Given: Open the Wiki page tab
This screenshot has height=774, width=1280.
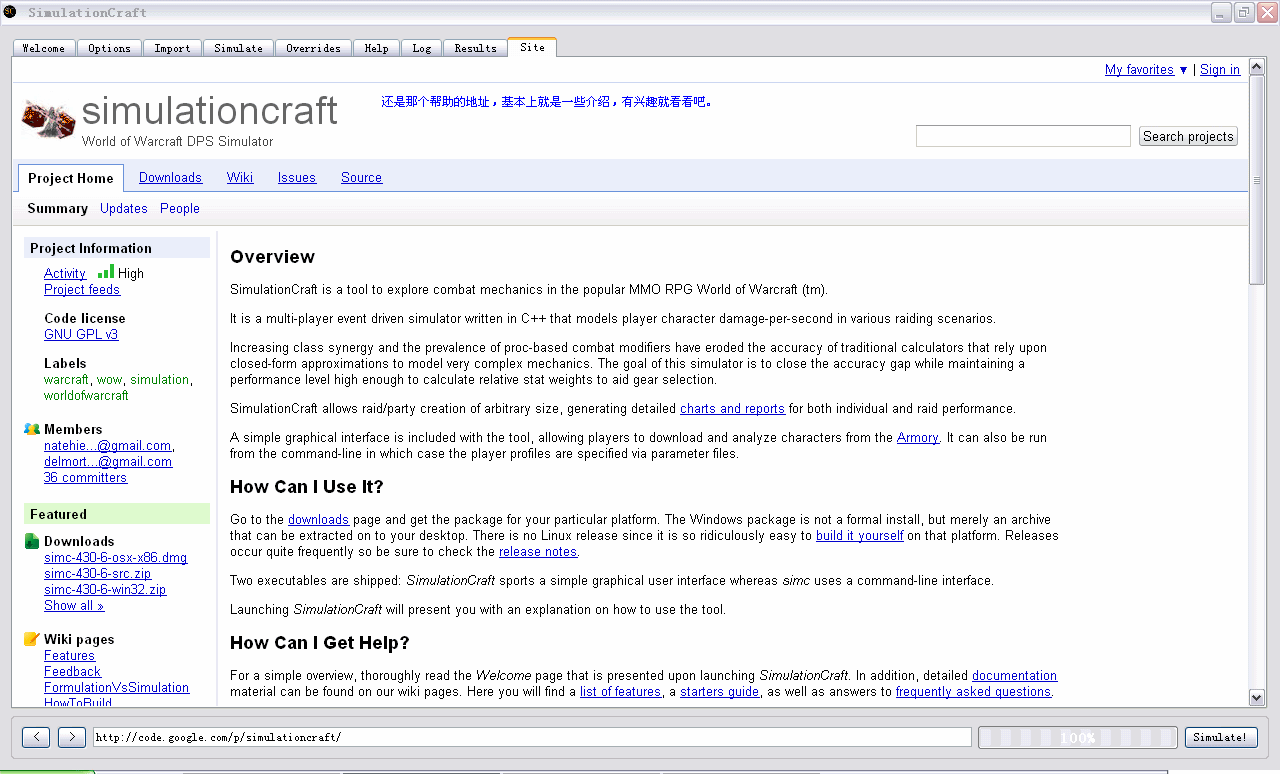Looking at the screenshot, I should [240, 177].
